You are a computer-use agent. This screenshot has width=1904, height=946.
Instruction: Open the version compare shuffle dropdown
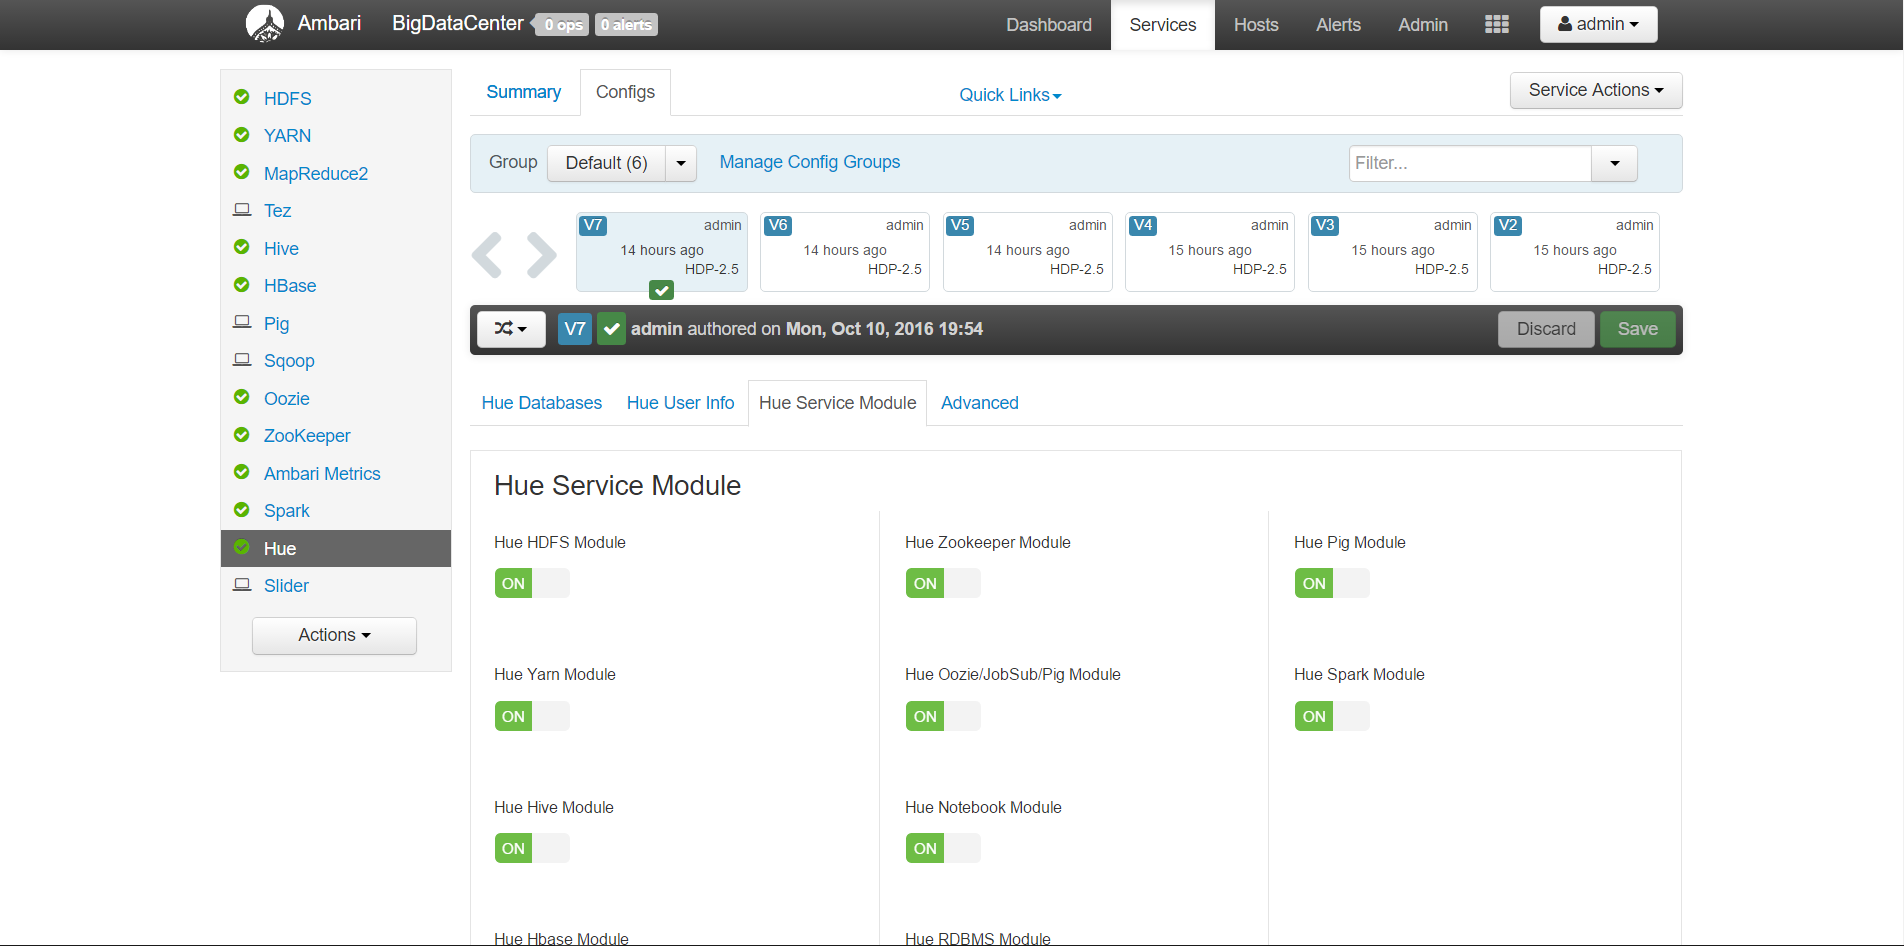pos(511,329)
